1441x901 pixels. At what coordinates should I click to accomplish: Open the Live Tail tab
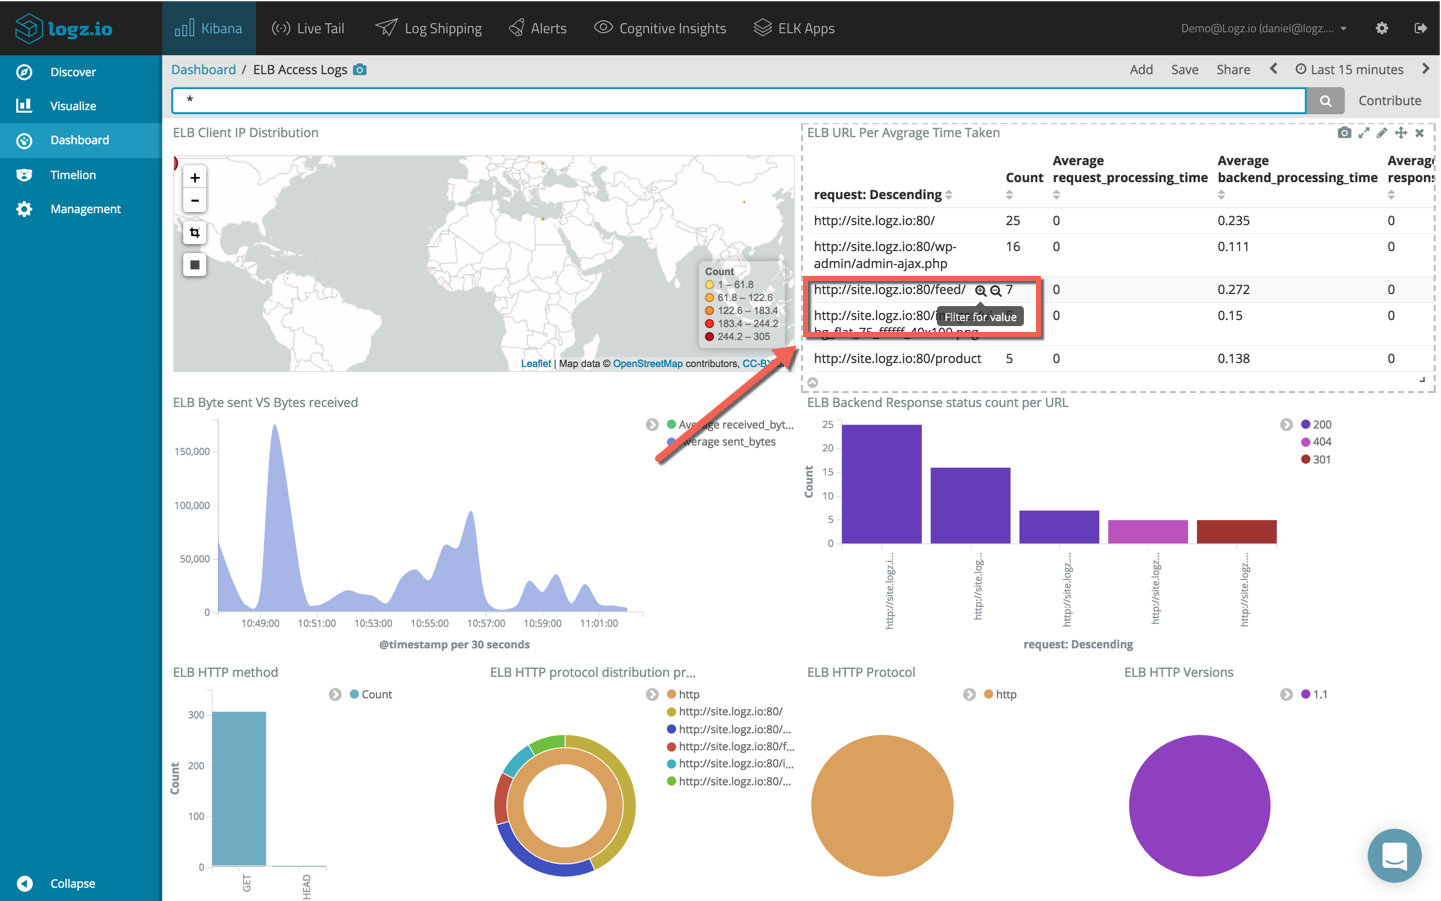[x=308, y=28]
